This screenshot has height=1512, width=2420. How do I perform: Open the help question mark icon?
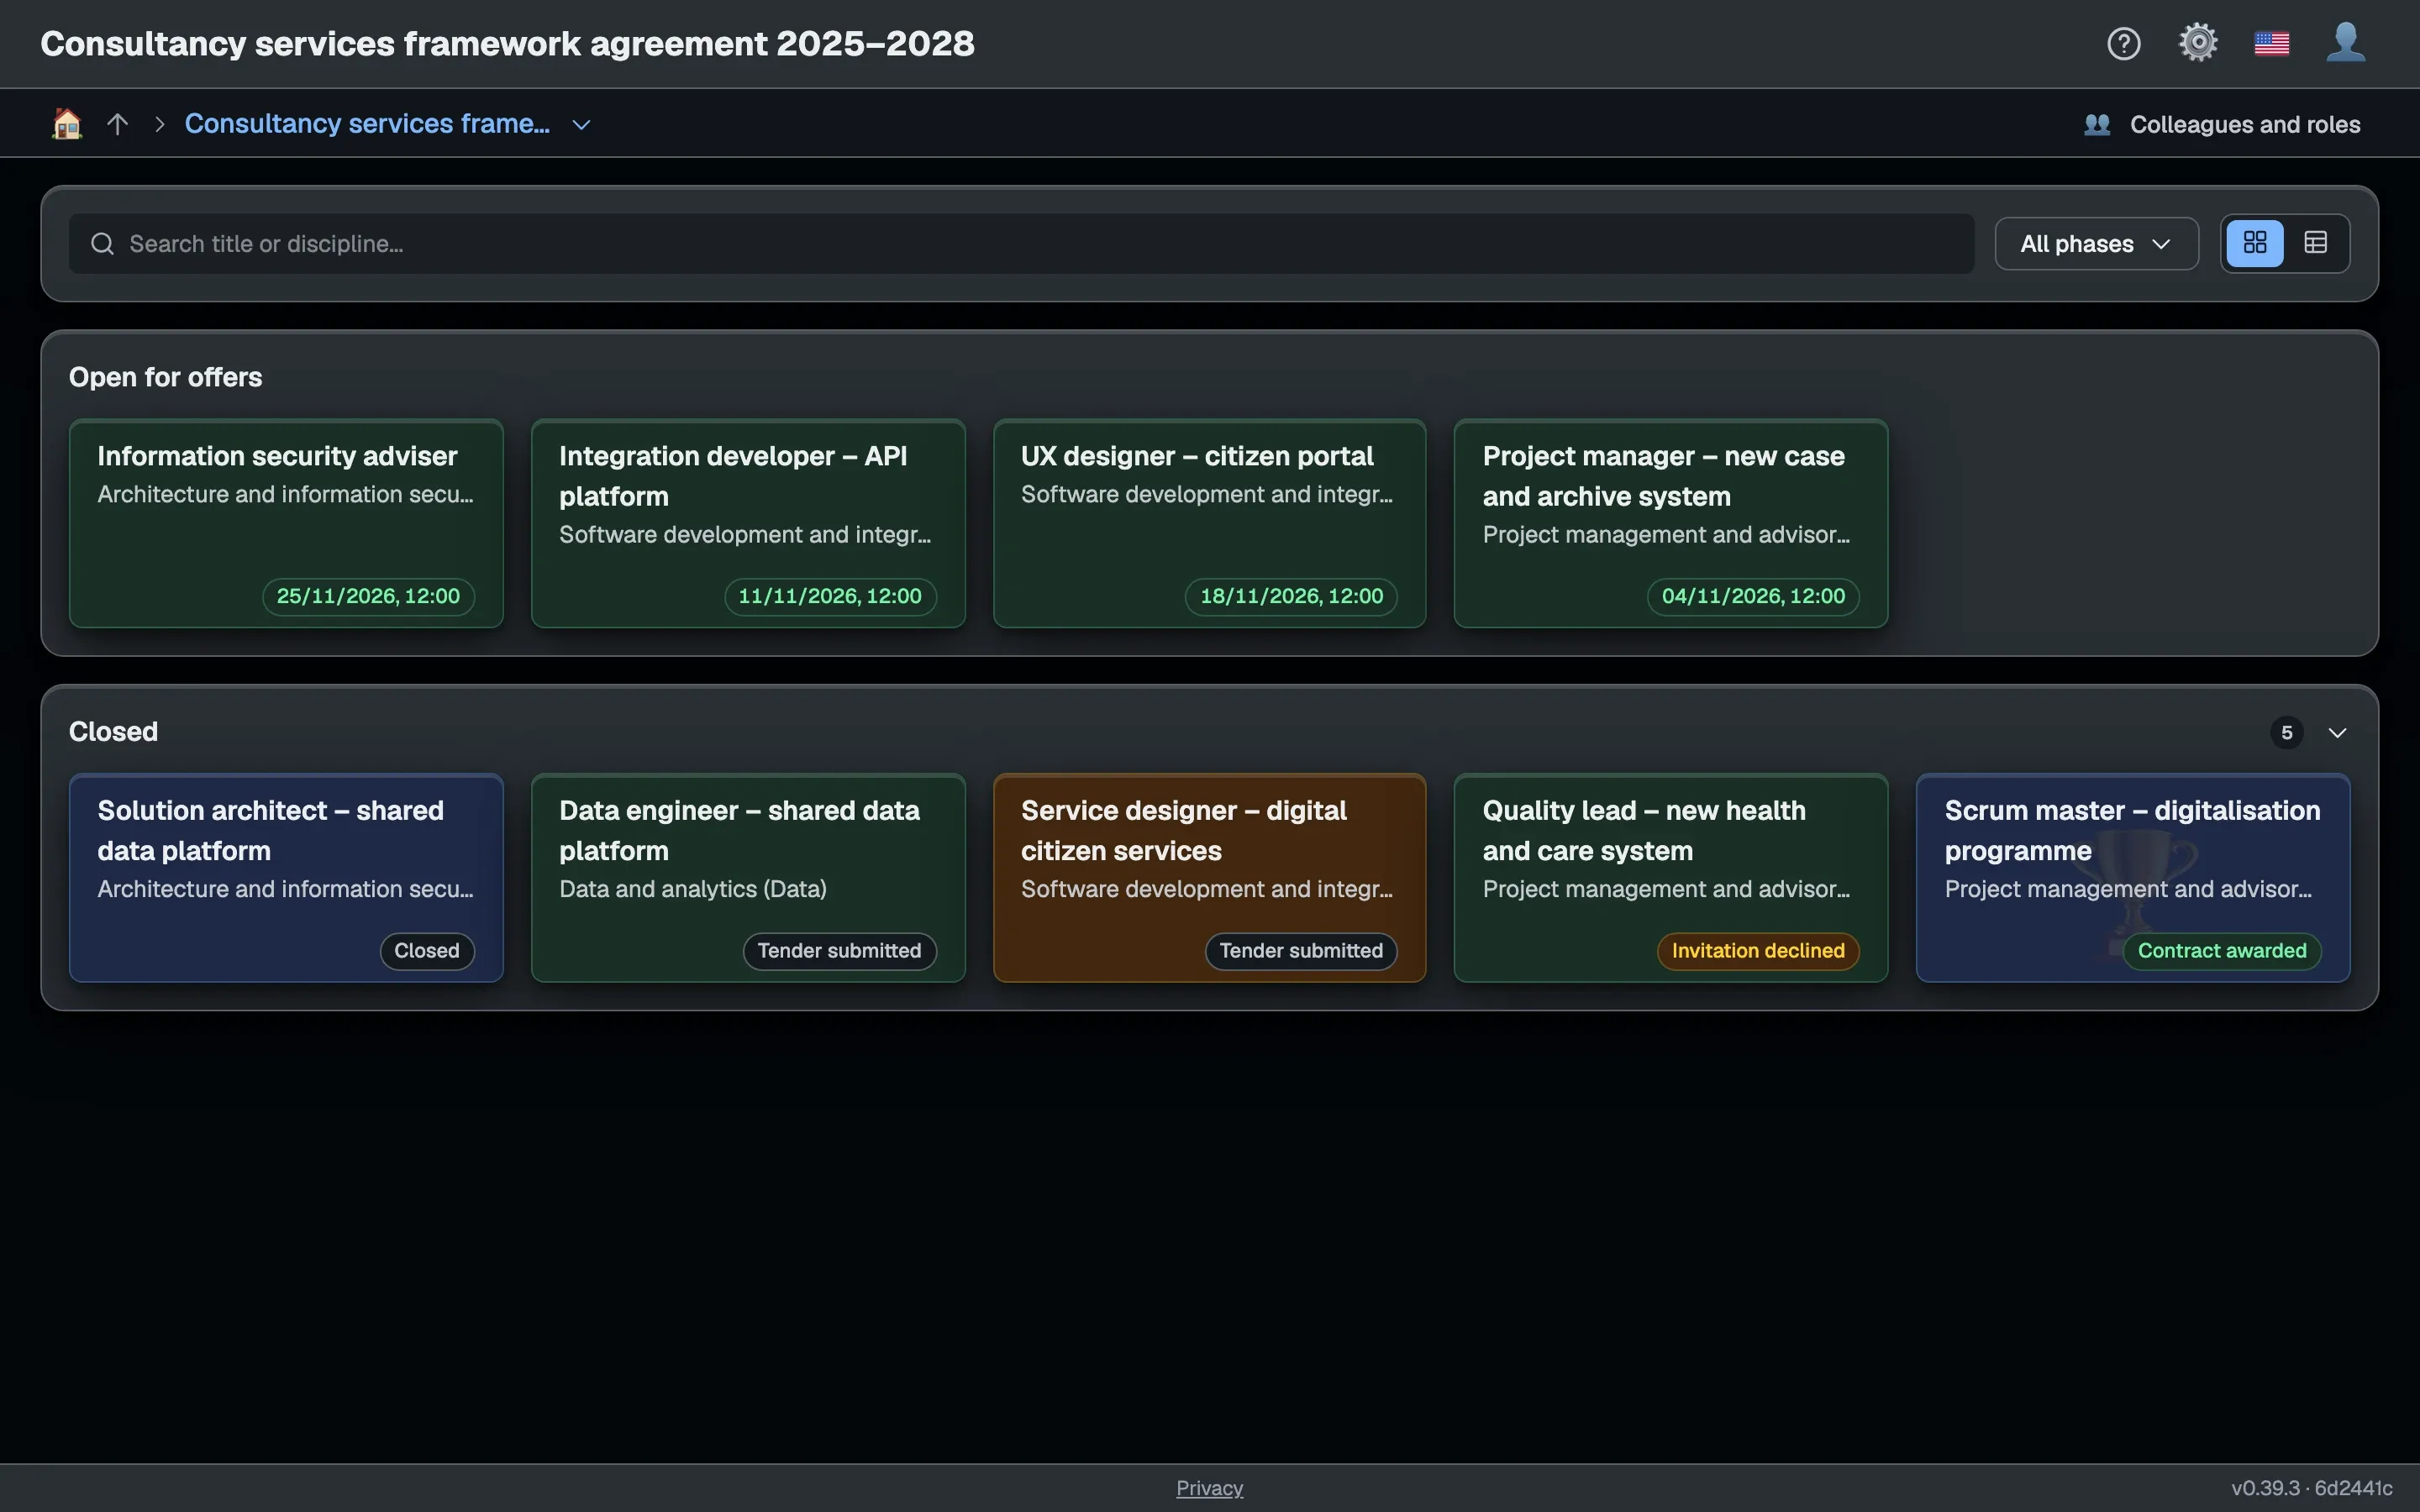(2123, 44)
